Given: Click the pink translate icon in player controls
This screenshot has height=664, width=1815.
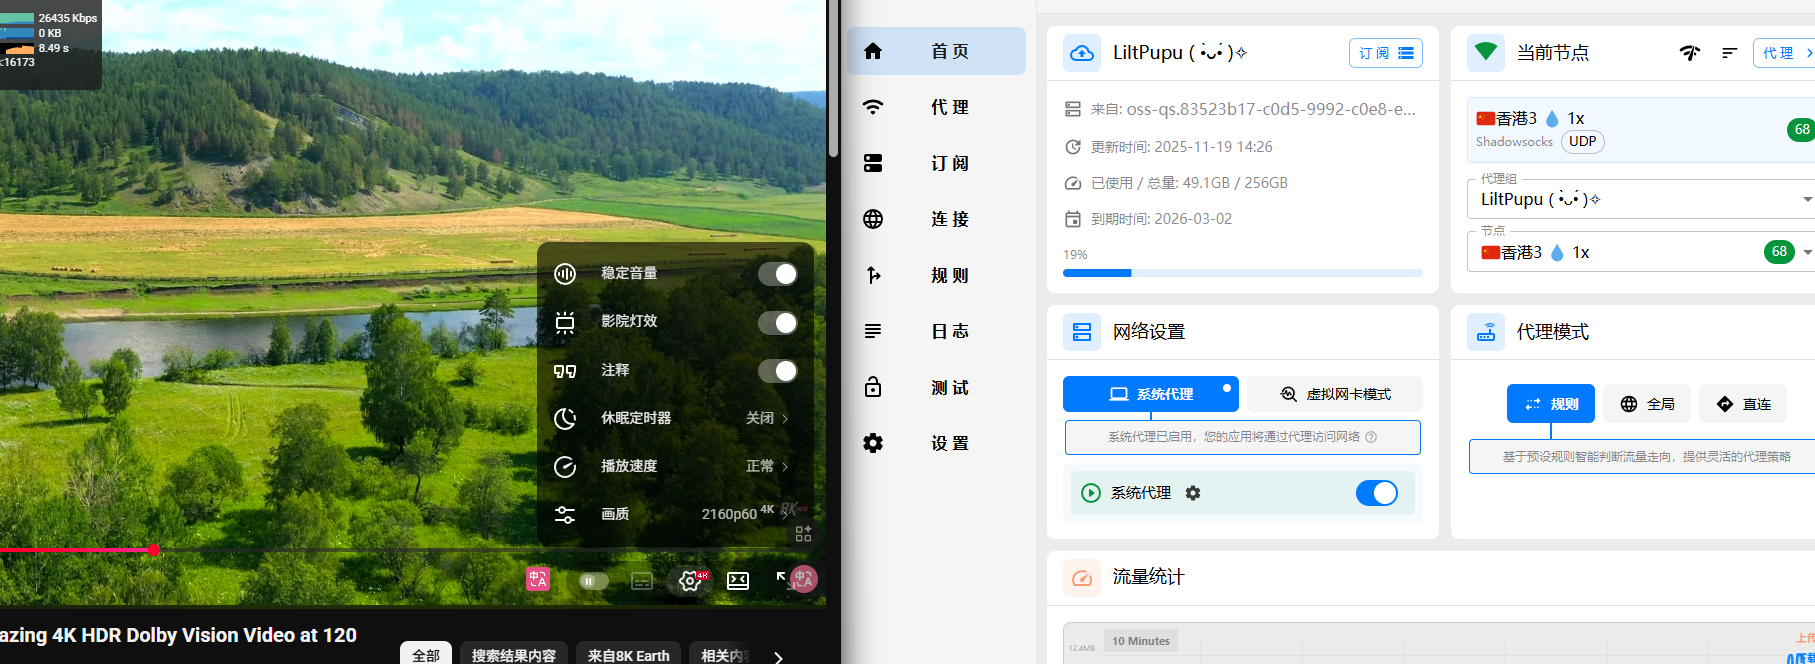Looking at the screenshot, I should pyautogui.click(x=538, y=579).
